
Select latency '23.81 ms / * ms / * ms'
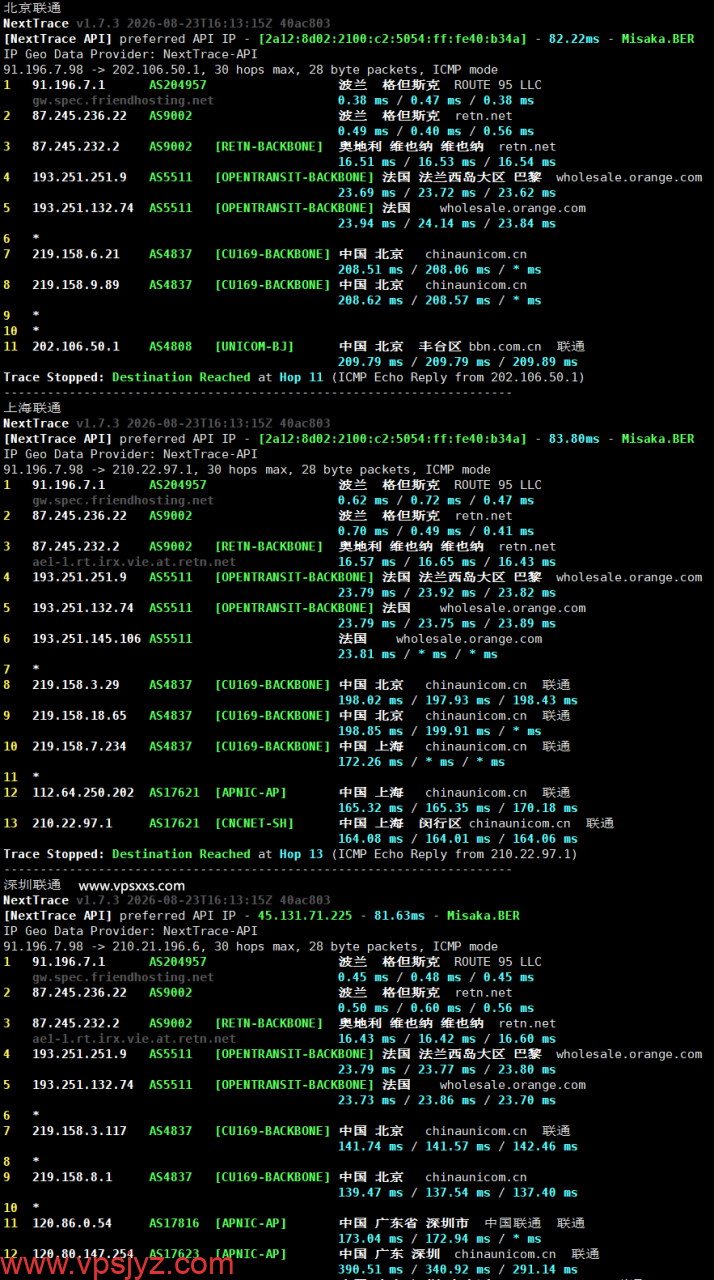click(418, 655)
